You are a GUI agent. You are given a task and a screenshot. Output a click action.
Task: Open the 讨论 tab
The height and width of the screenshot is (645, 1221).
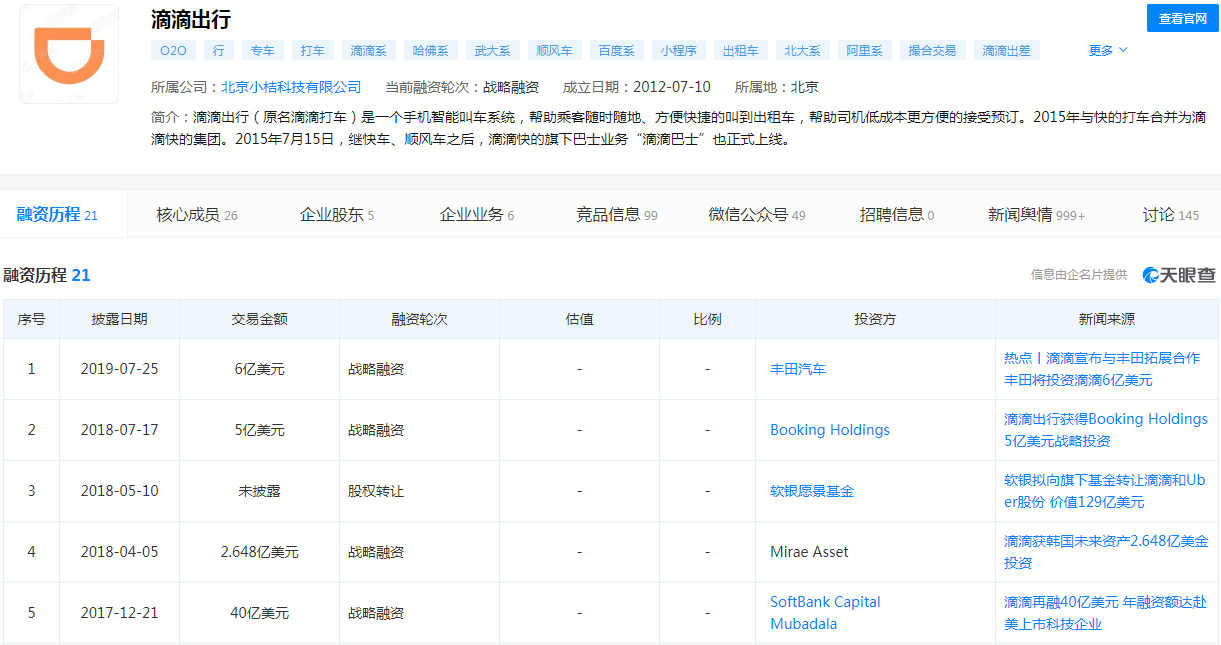(x=1171, y=214)
